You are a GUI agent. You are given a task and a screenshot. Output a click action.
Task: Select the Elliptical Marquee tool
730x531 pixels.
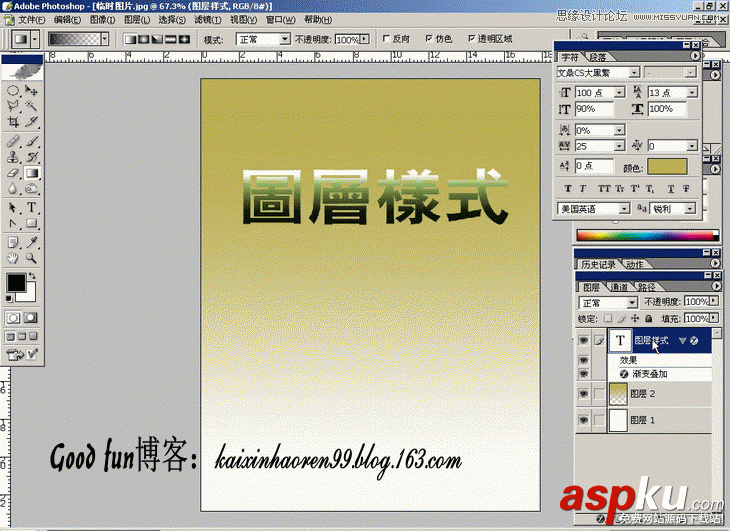[13, 90]
